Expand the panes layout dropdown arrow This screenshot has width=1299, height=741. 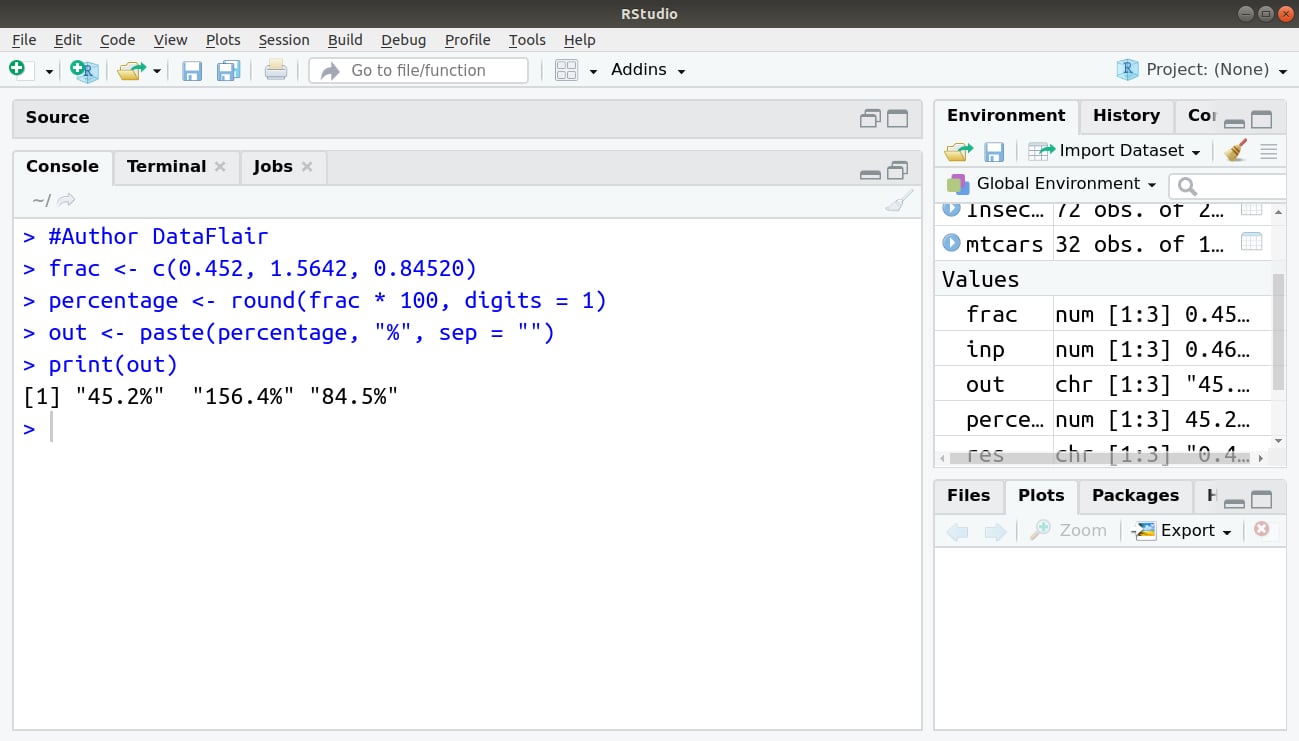[593, 71]
